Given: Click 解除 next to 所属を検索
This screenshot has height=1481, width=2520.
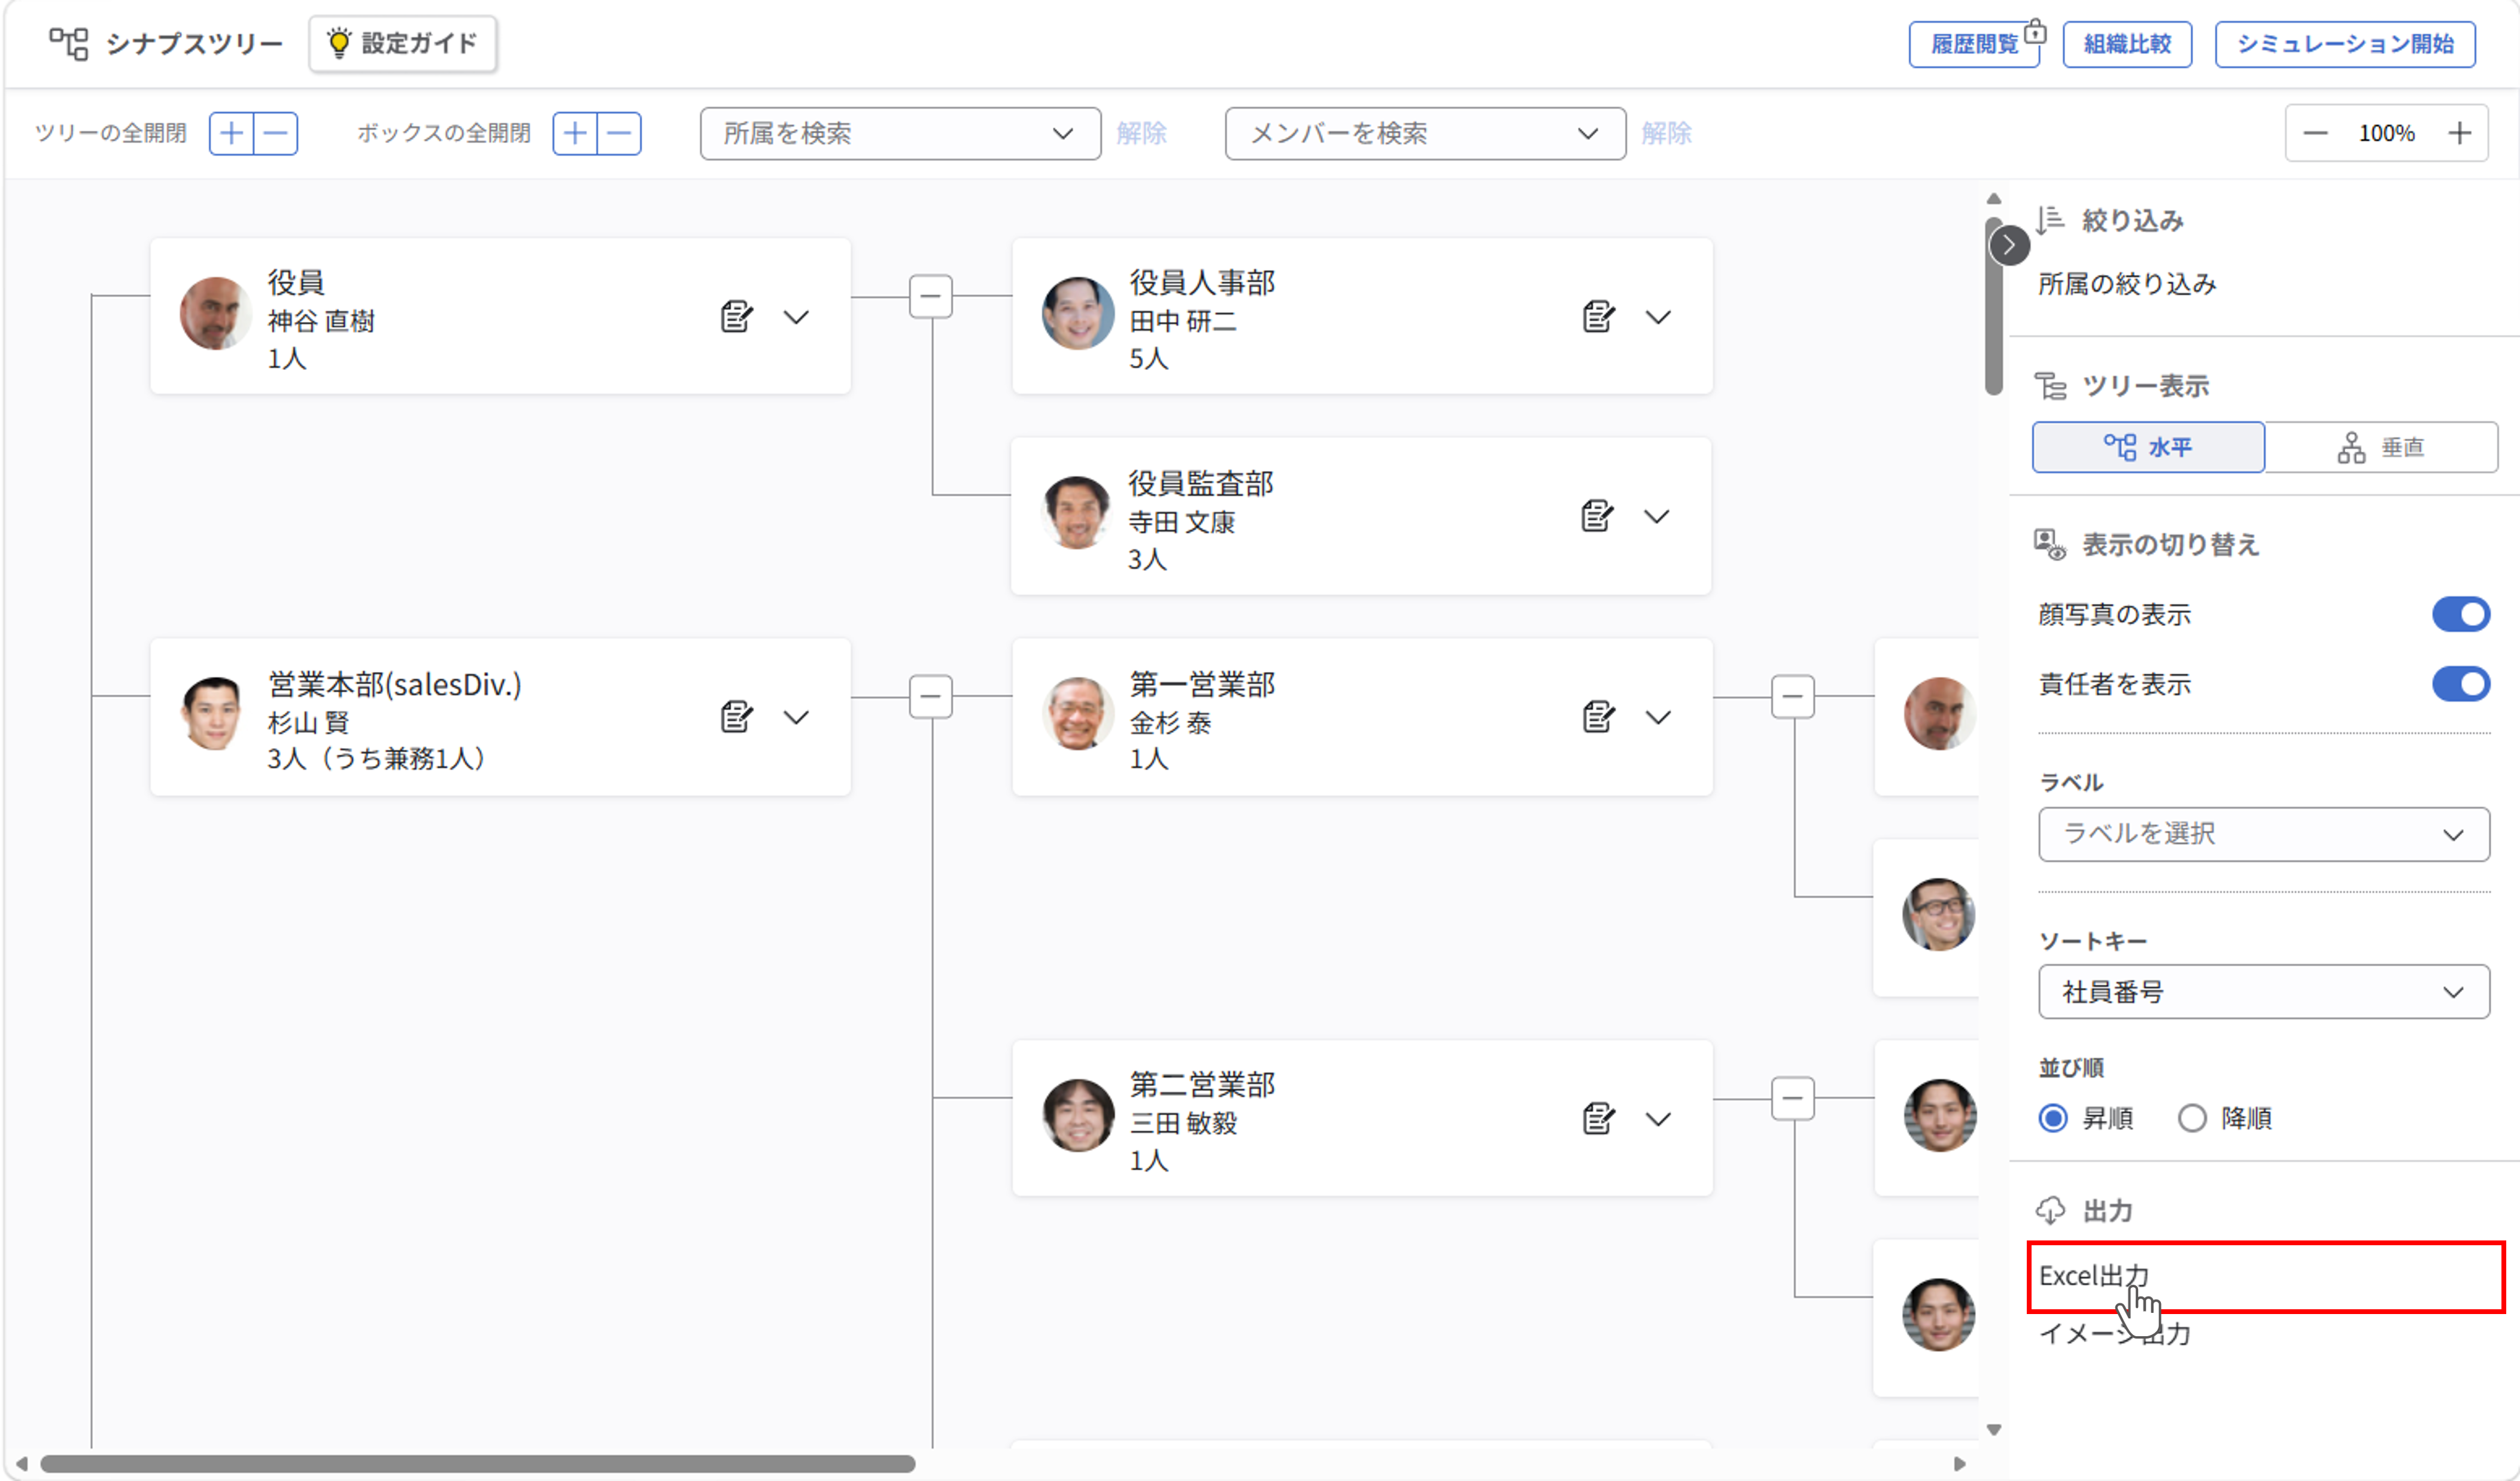Looking at the screenshot, I should (x=1141, y=133).
